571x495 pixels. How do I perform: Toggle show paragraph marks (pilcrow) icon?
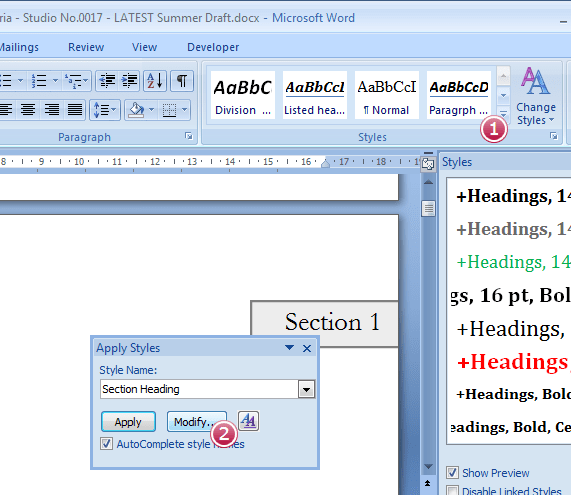(182, 80)
